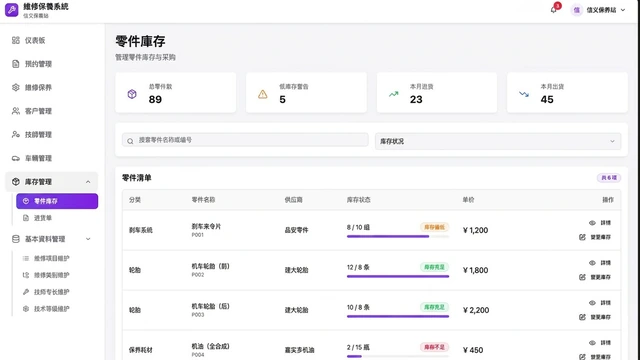
Task: Open 技师管理 sidebar item
Action: coord(51,134)
